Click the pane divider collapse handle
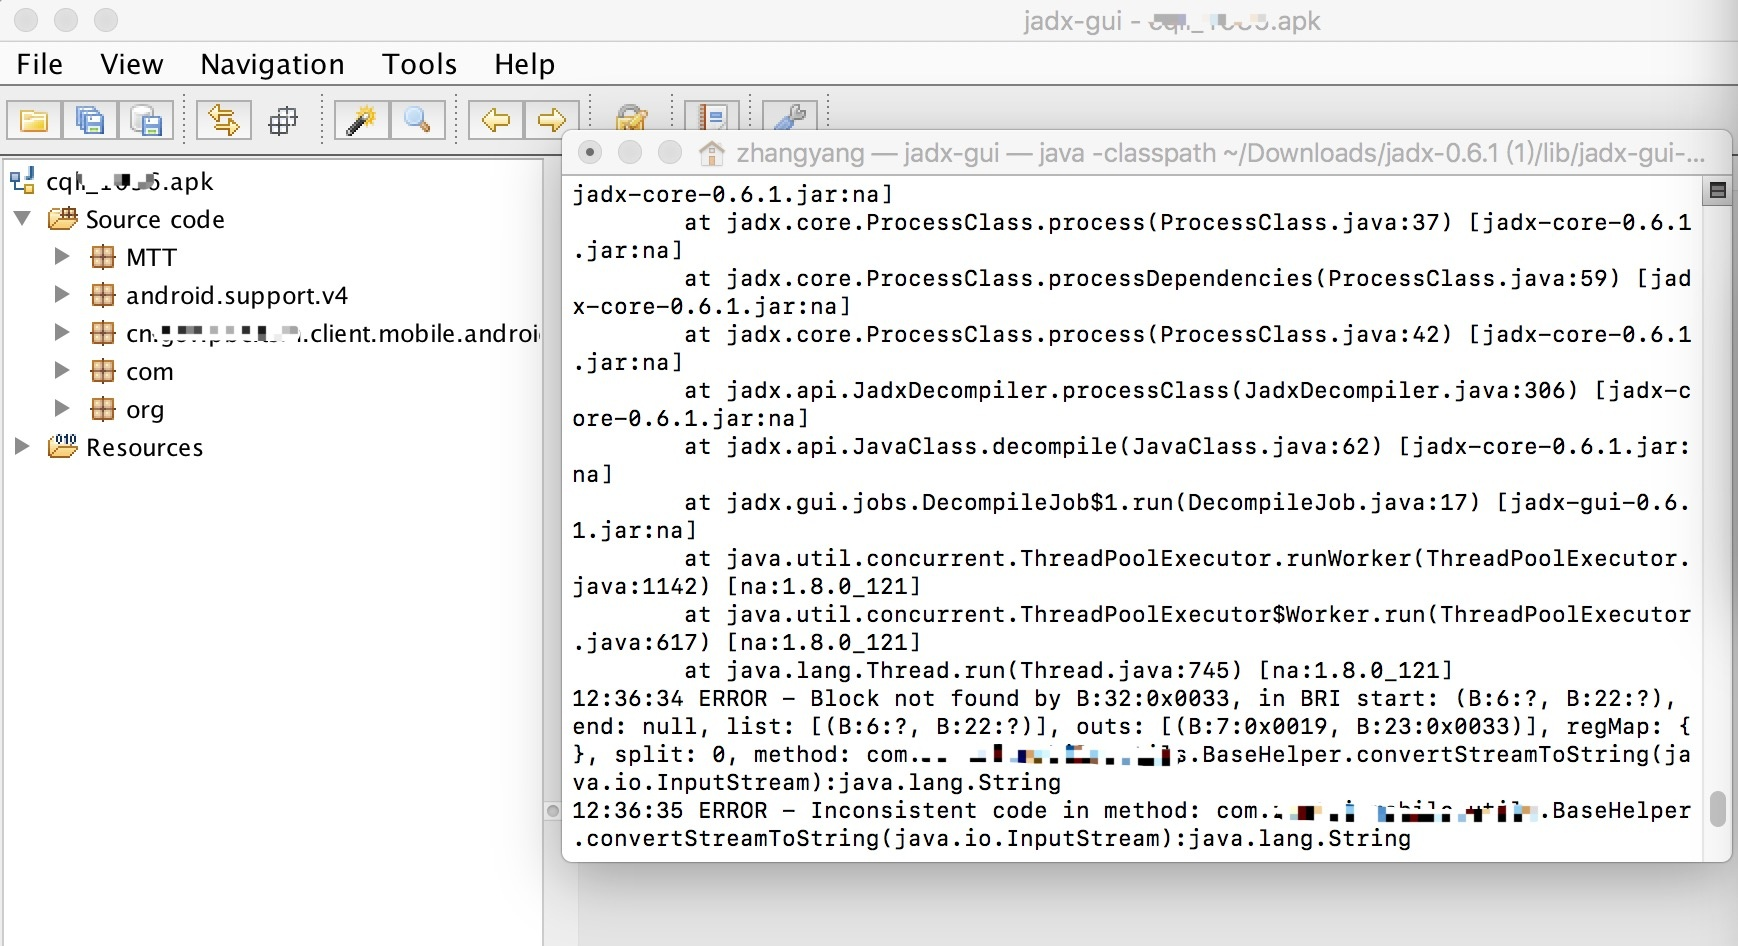This screenshot has height=946, width=1738. (552, 810)
